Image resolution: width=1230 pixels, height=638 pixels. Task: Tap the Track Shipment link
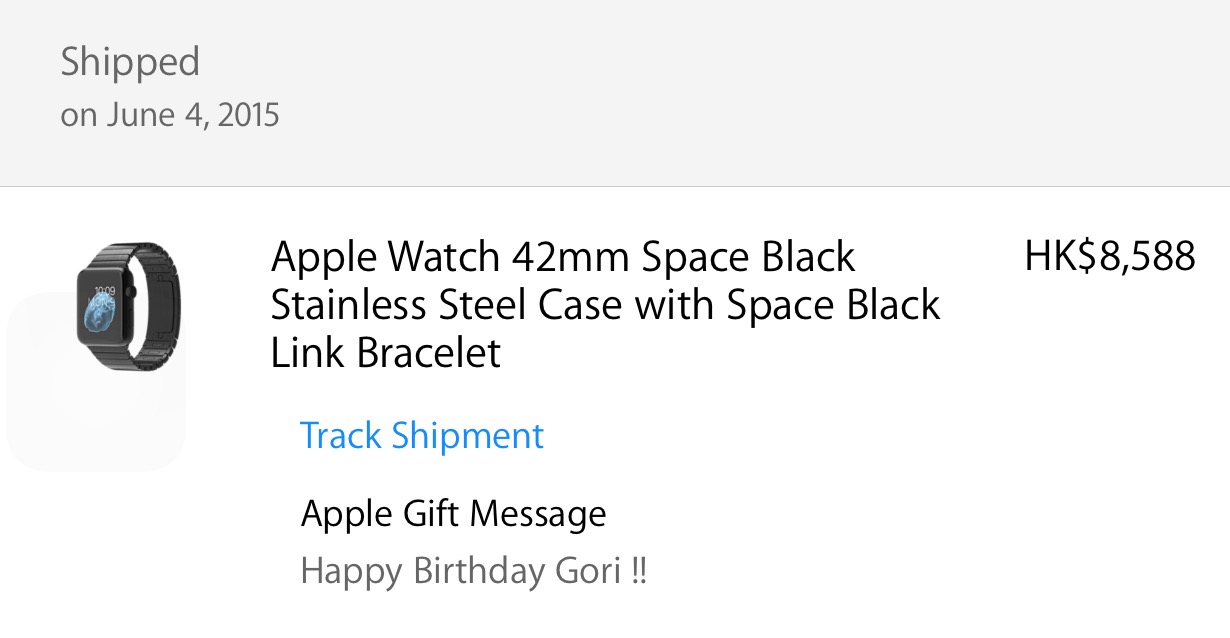tap(421, 436)
